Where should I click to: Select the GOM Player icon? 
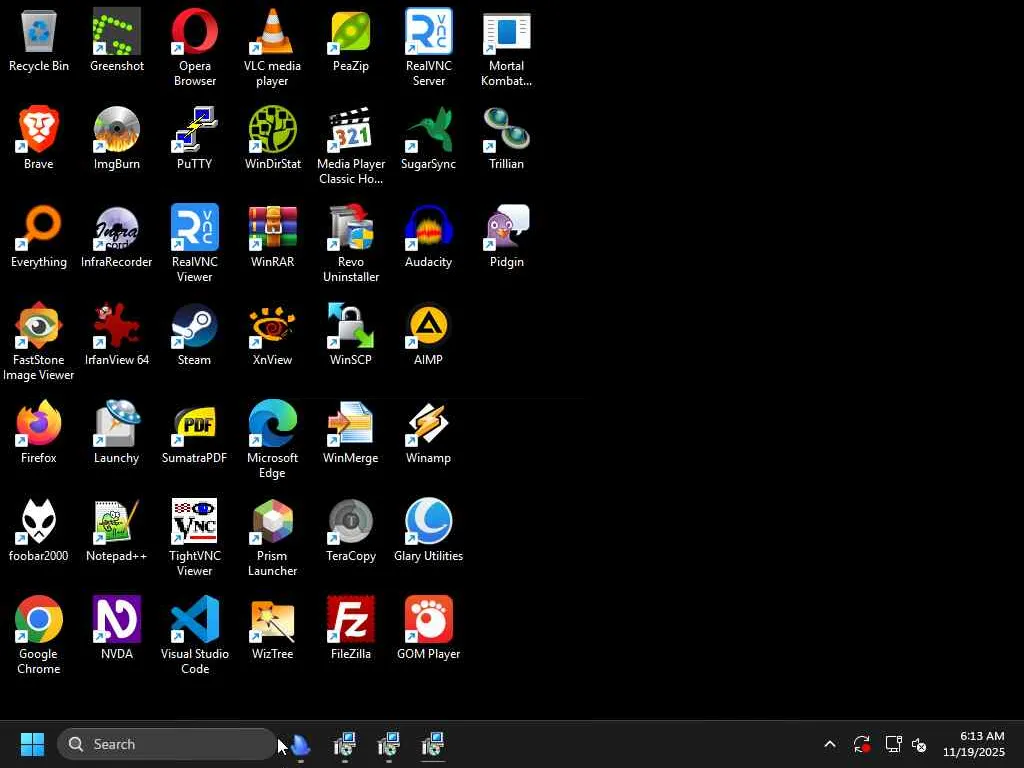[x=428, y=628]
